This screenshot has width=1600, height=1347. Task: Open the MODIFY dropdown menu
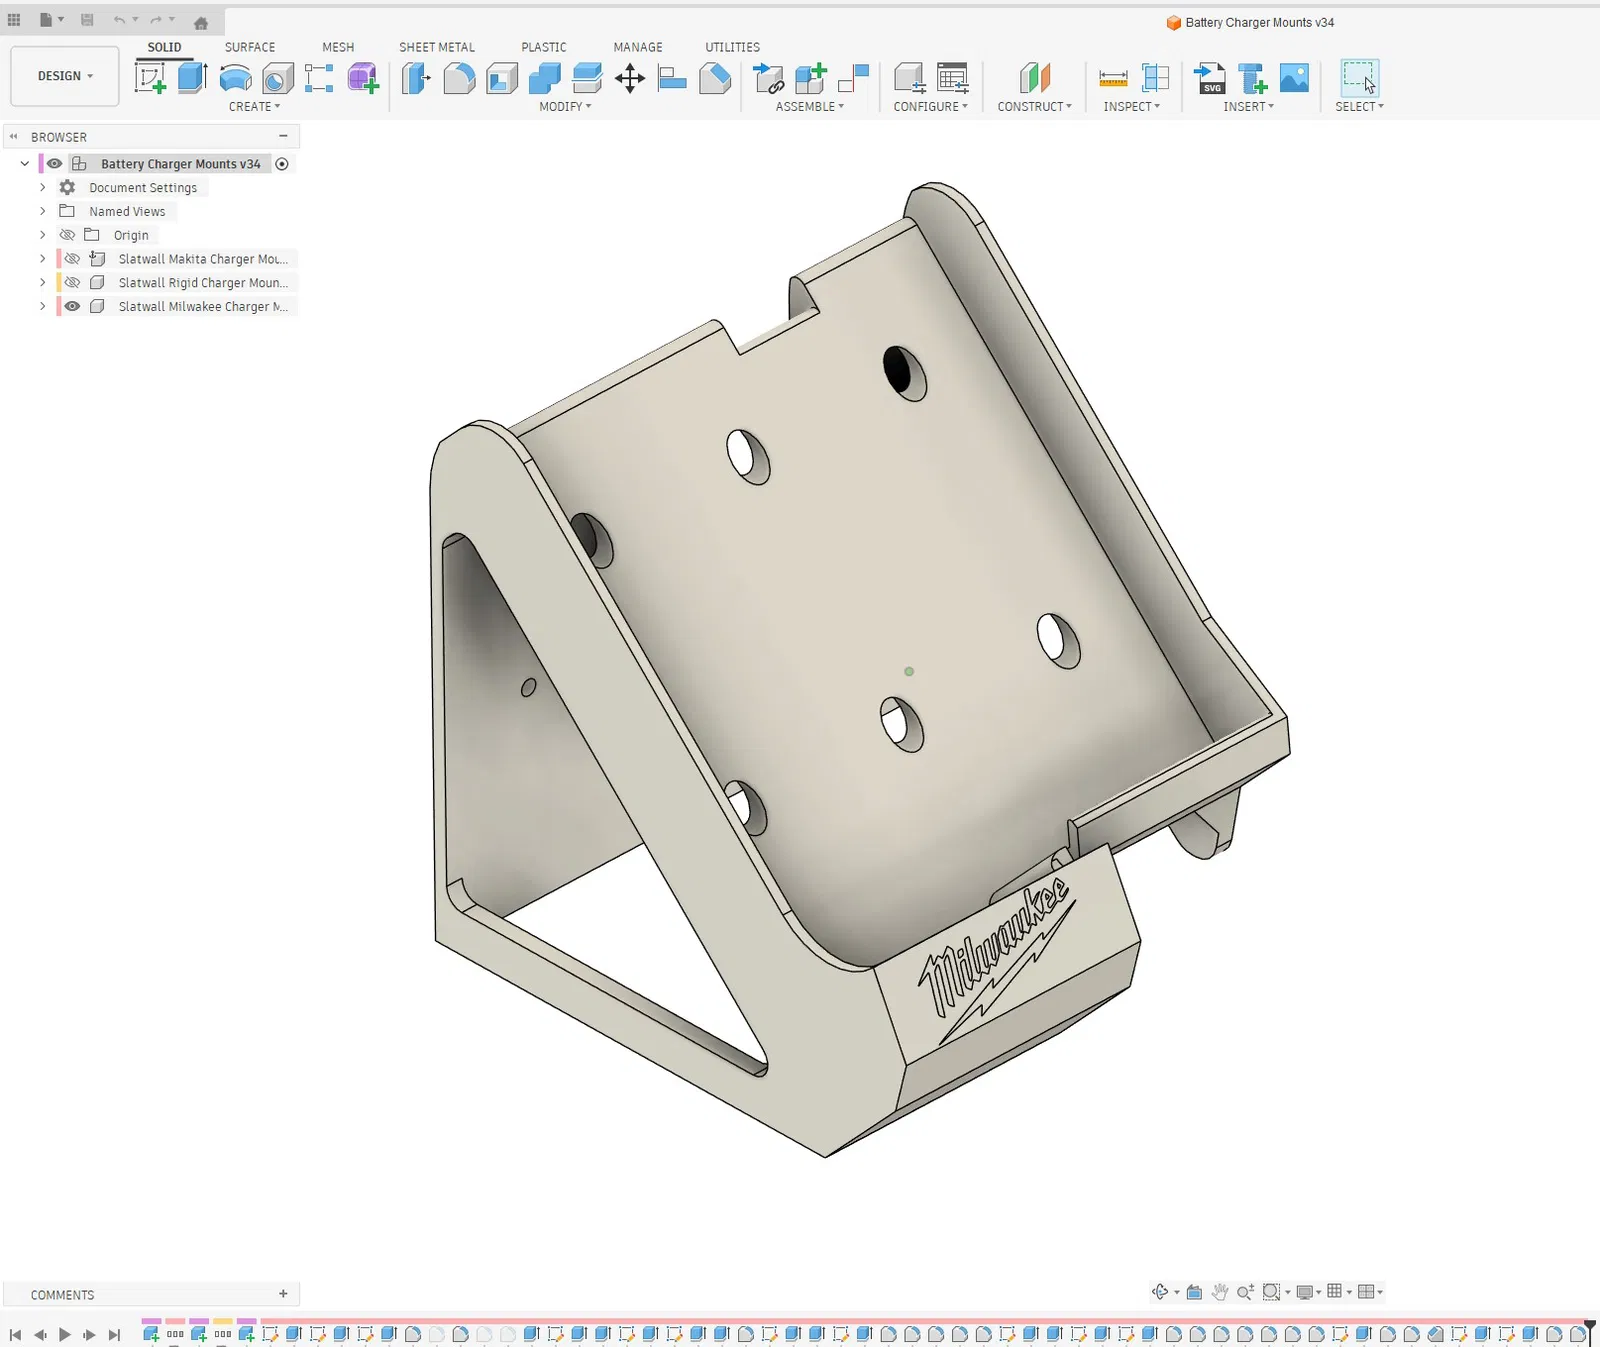(x=565, y=107)
